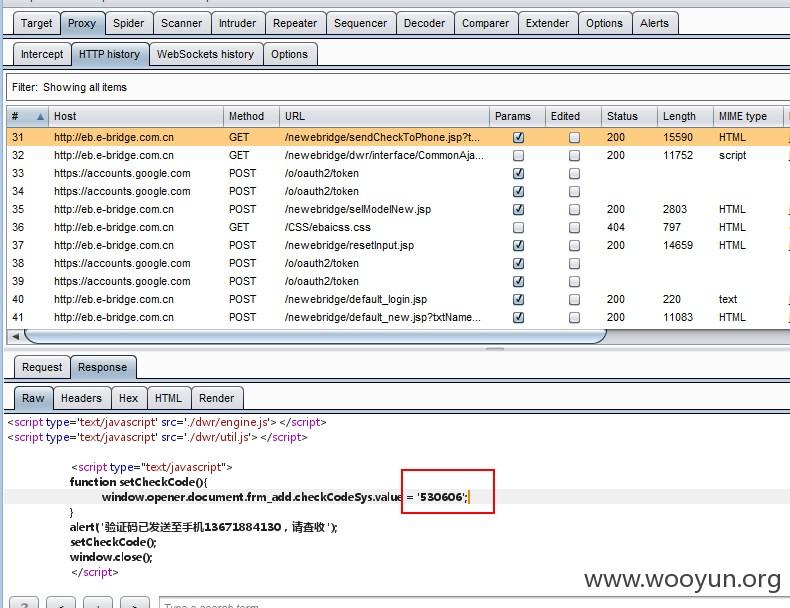Click the window.close() line in response
Image resolution: width=790 pixels, height=608 pixels.
point(111,557)
